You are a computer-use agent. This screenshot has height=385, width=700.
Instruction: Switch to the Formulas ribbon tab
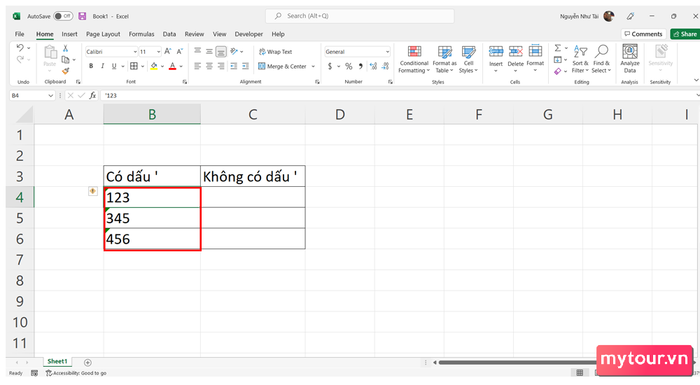click(x=141, y=34)
